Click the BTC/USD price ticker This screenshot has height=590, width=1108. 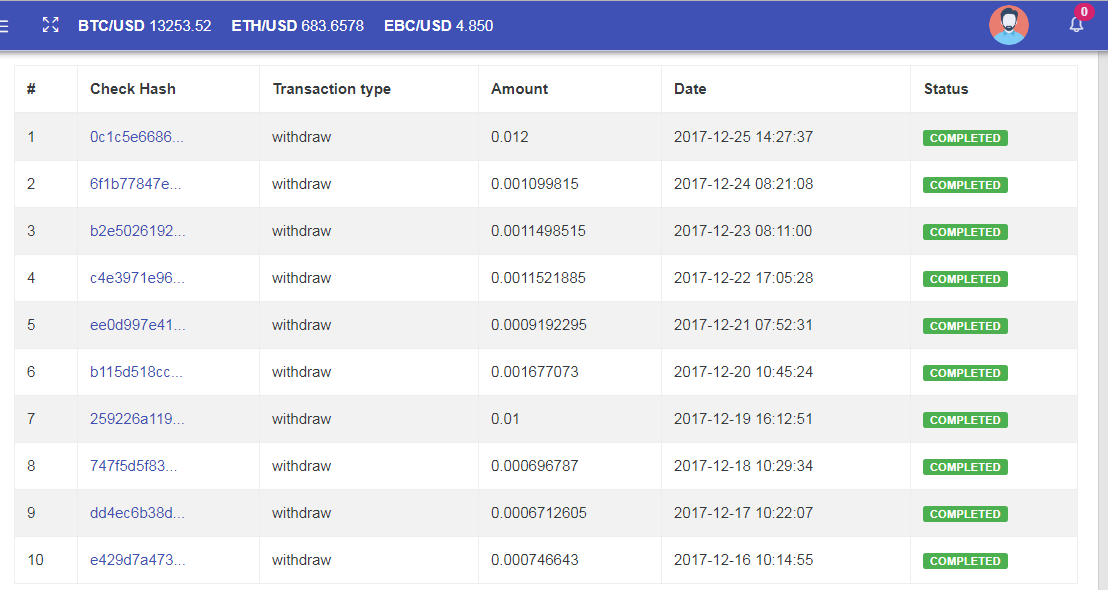145,26
